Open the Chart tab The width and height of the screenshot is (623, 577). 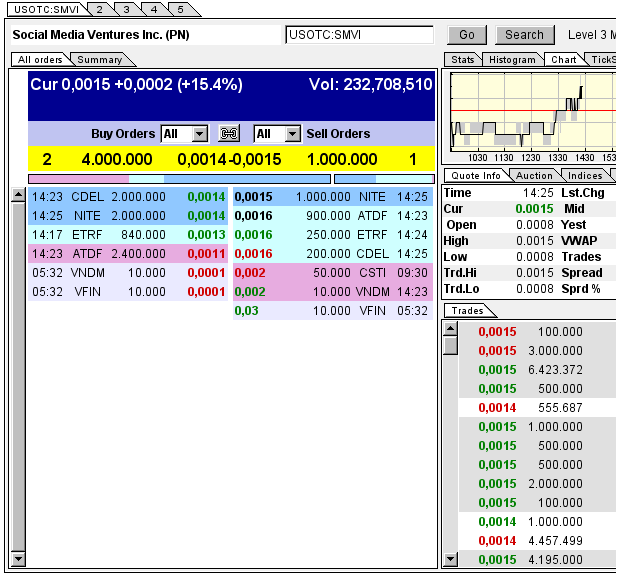(x=563, y=60)
